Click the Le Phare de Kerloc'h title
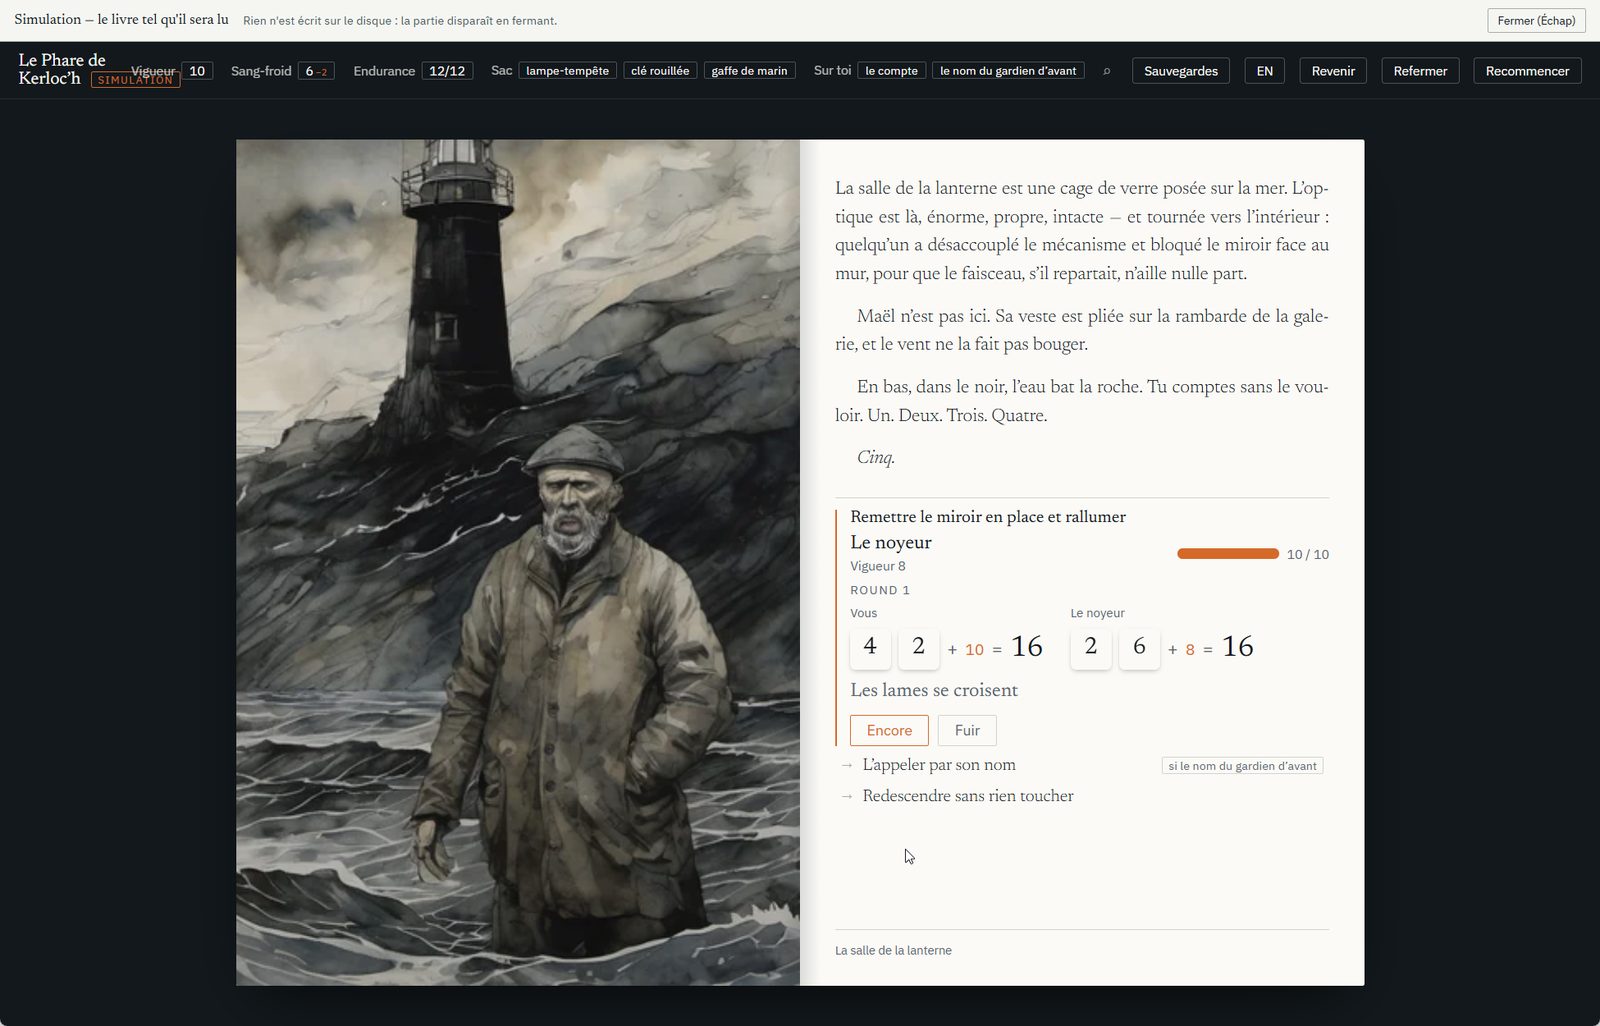Screen dimensions: 1600x1026 [x=62, y=69]
